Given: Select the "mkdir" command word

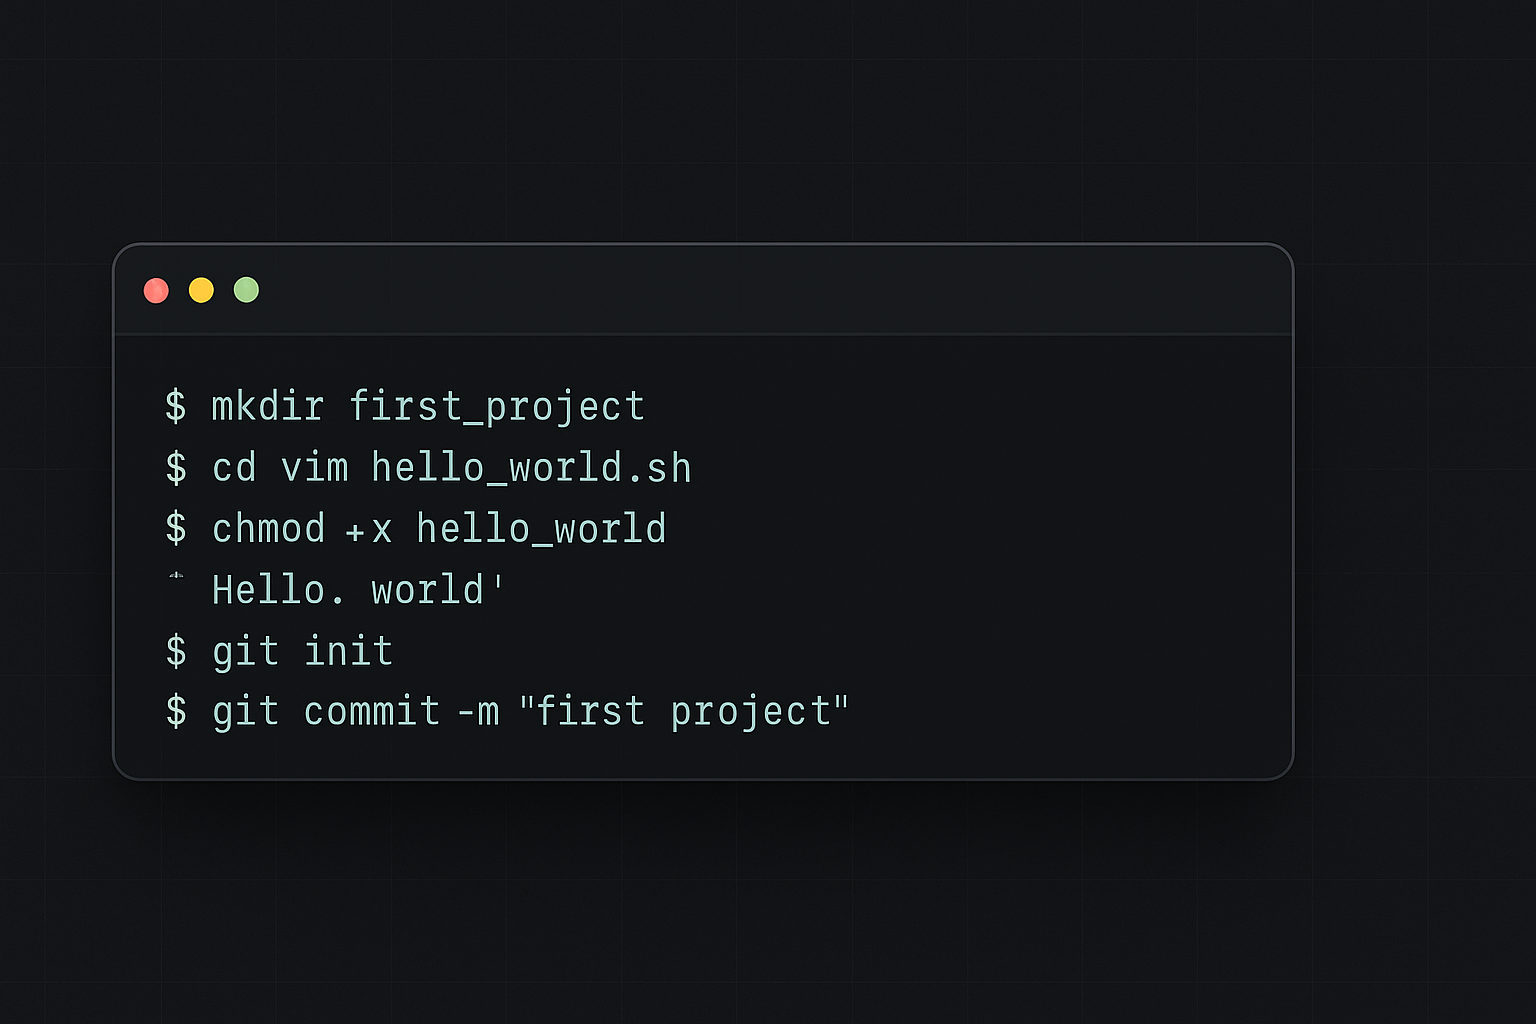Looking at the screenshot, I should [x=268, y=406].
